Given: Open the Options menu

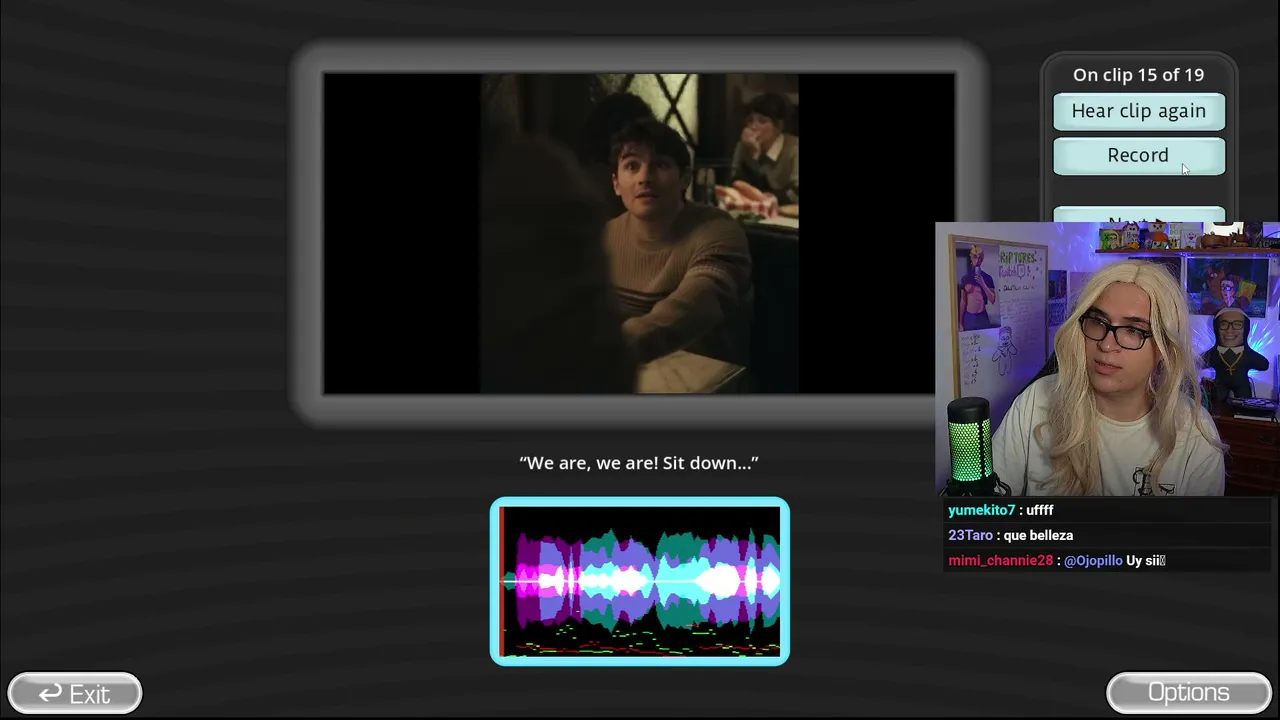Looking at the screenshot, I should pyautogui.click(x=1189, y=693).
